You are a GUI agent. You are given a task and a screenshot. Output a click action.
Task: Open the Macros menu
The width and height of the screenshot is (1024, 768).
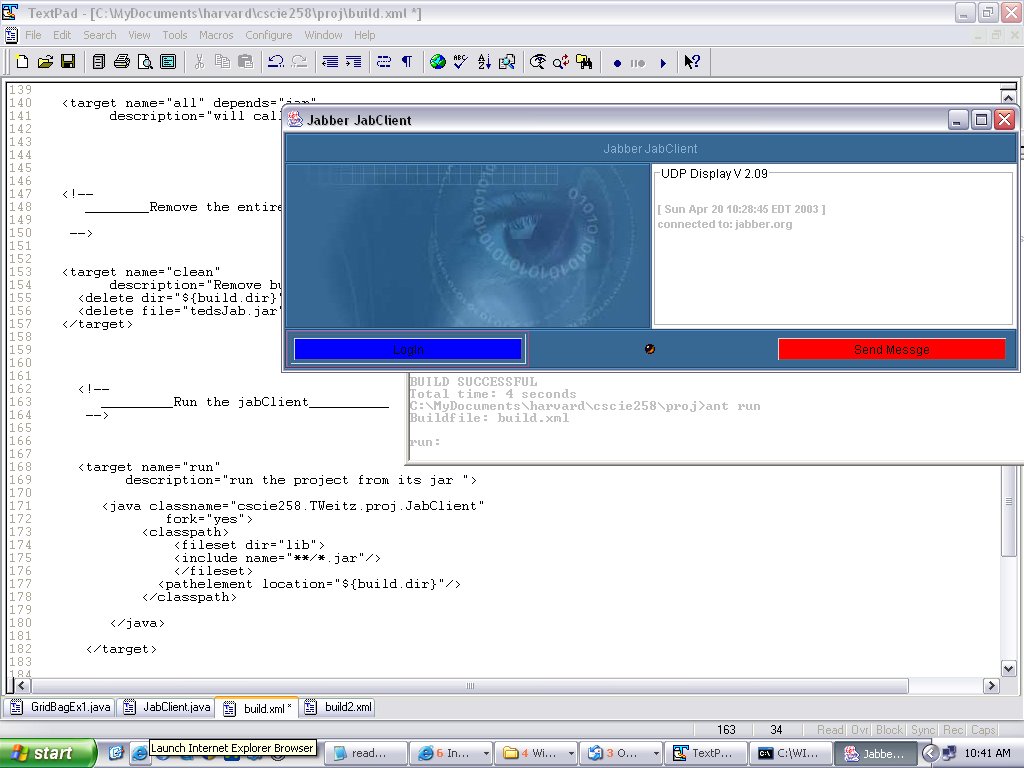point(216,35)
